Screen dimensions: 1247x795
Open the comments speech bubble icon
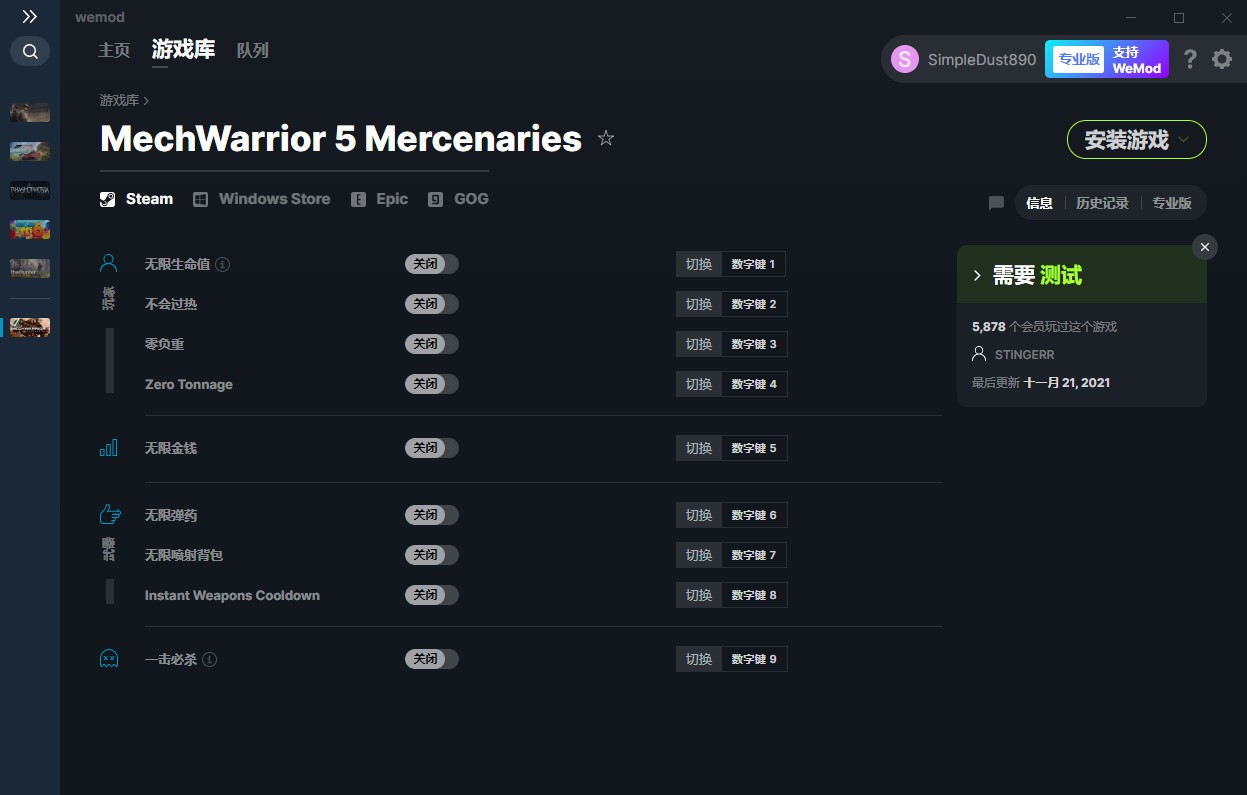[x=996, y=203]
